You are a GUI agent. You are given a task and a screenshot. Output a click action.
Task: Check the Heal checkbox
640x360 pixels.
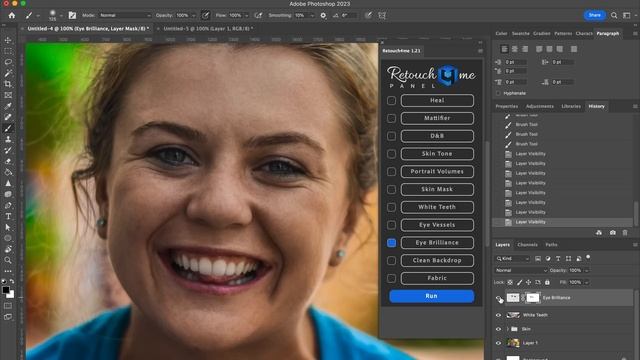click(391, 100)
